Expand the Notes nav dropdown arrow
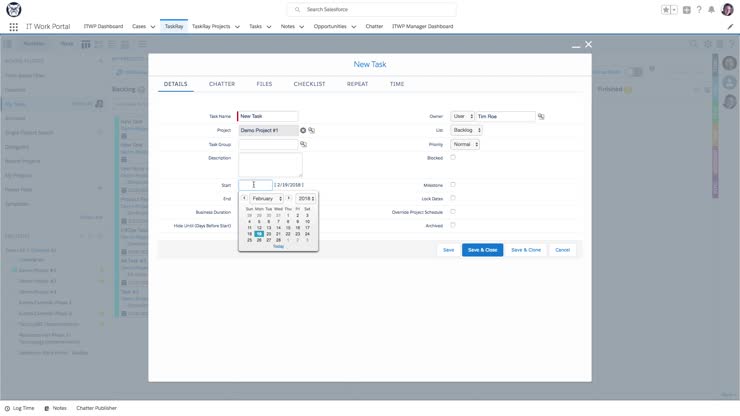This screenshot has width=740, height=416. [302, 27]
